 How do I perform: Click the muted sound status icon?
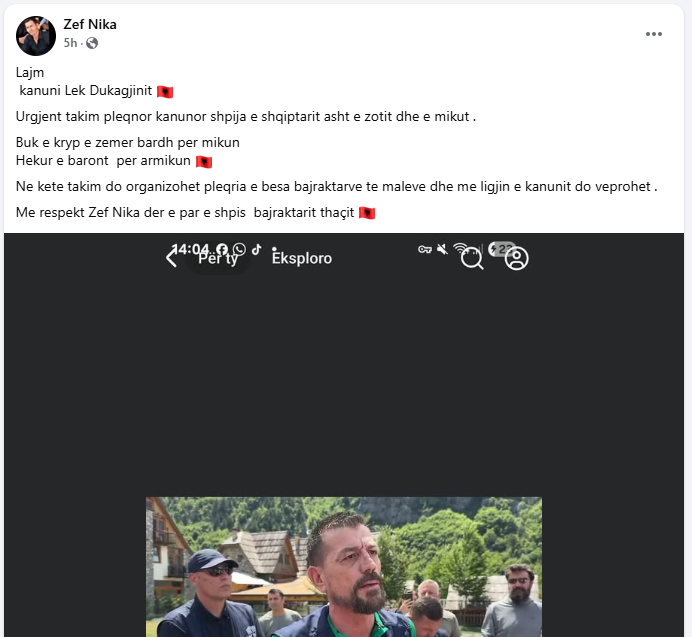coord(442,249)
